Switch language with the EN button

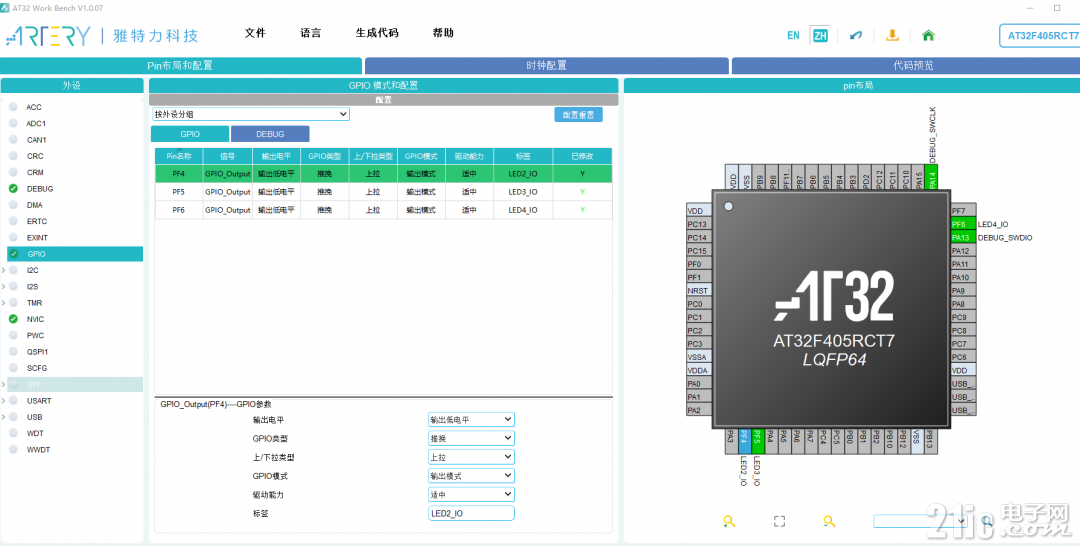click(793, 35)
